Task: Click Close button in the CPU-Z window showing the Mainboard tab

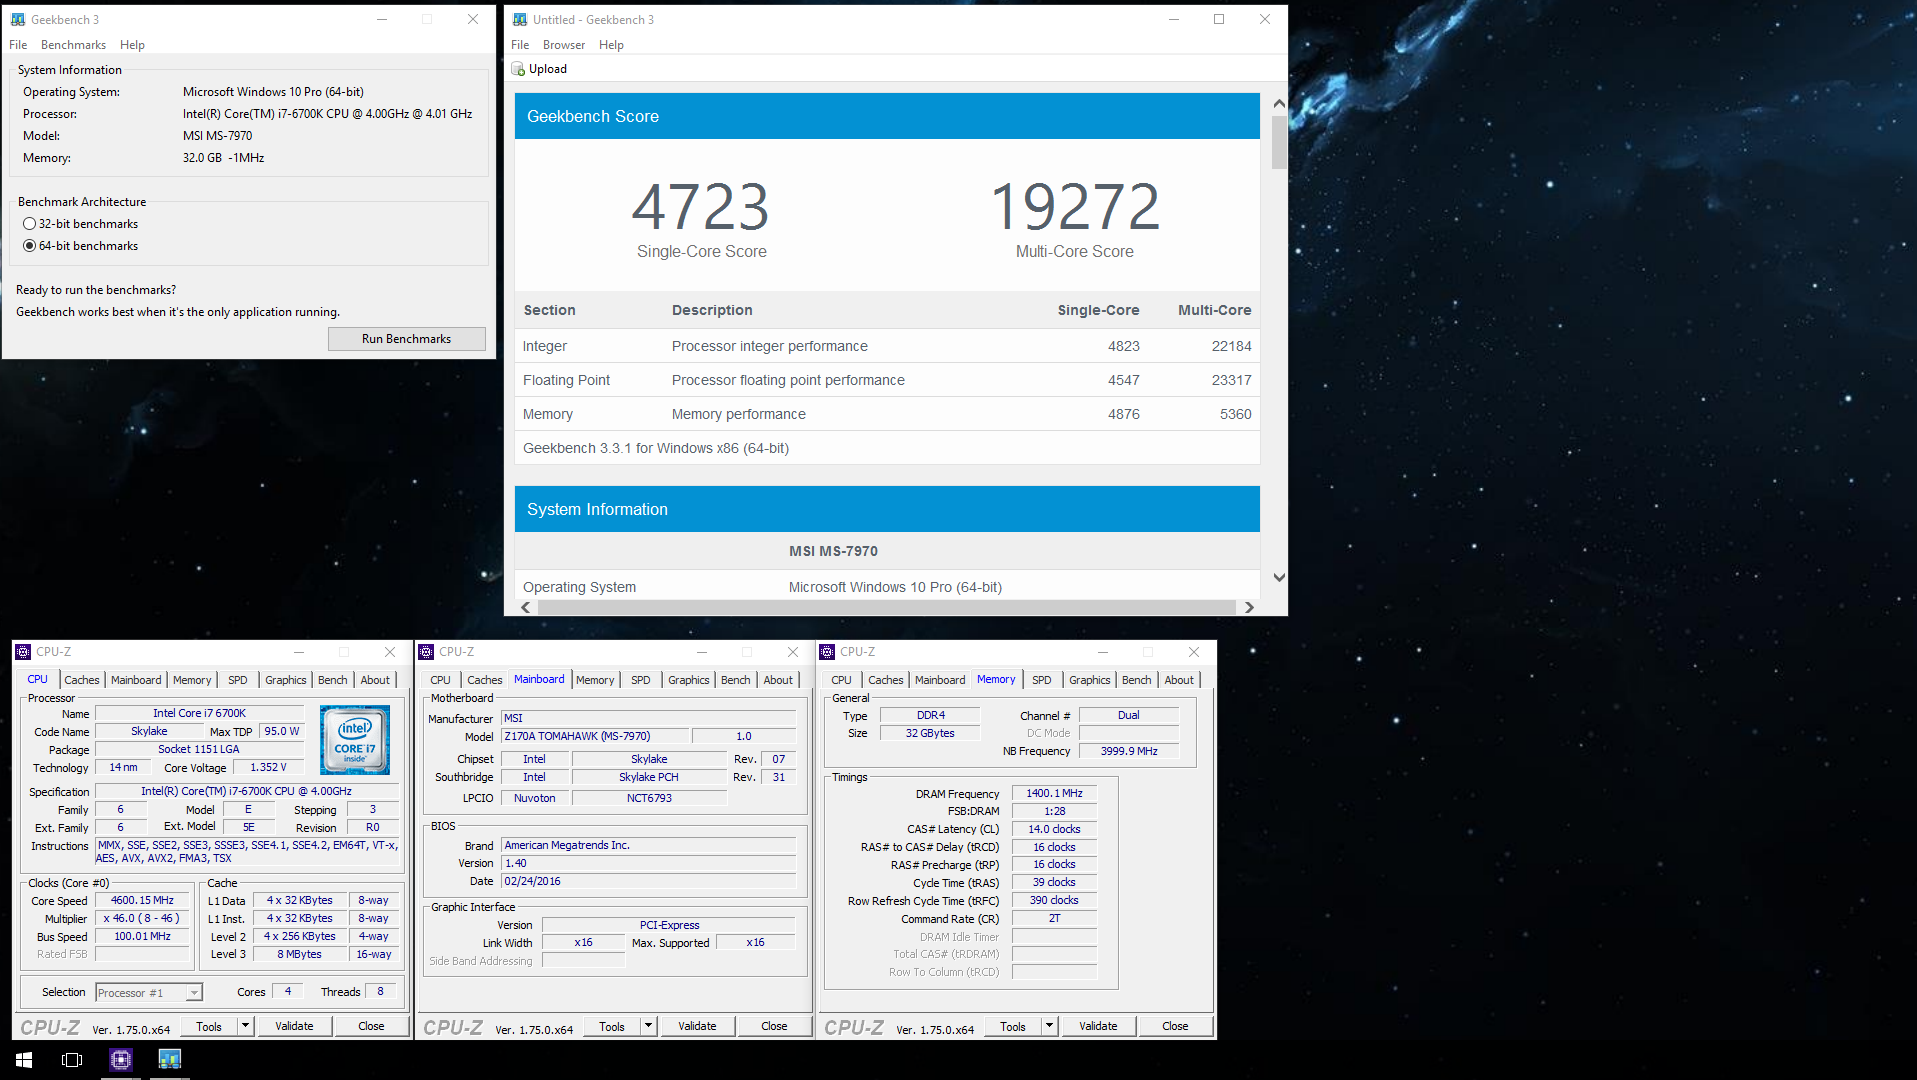Action: pyautogui.click(x=774, y=1026)
